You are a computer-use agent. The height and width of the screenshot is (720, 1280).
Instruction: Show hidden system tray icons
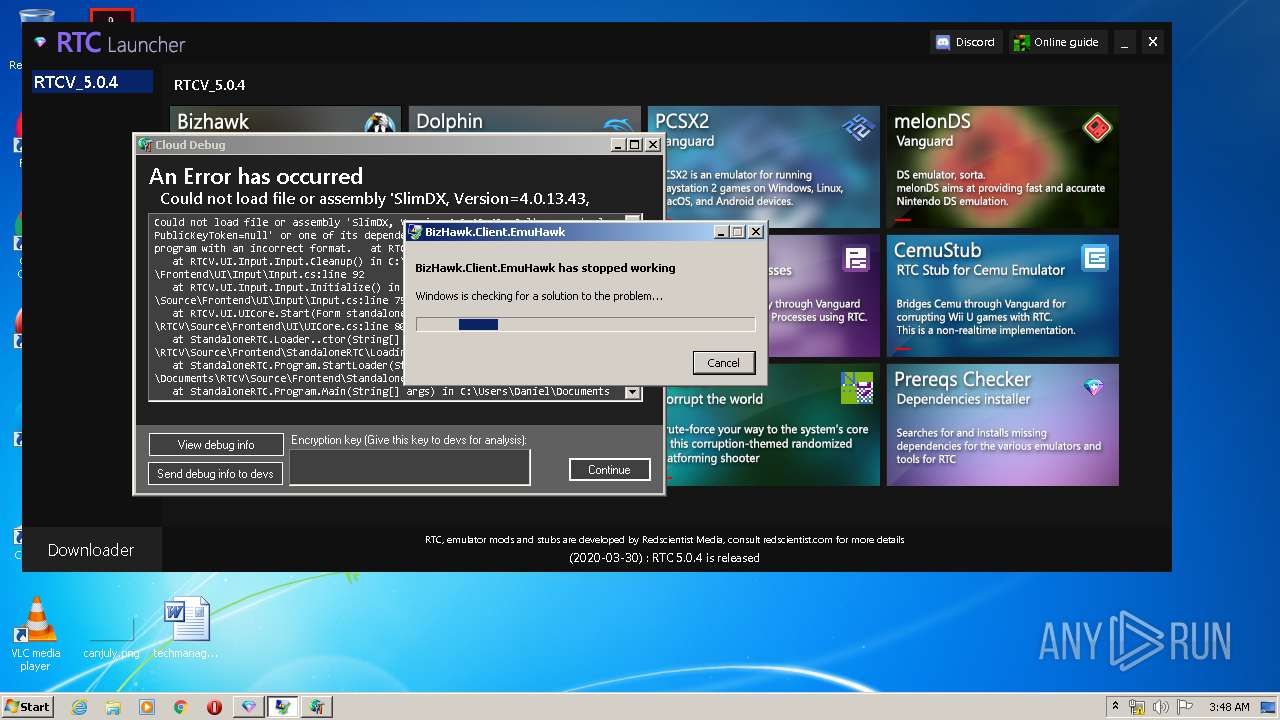(x=1116, y=706)
